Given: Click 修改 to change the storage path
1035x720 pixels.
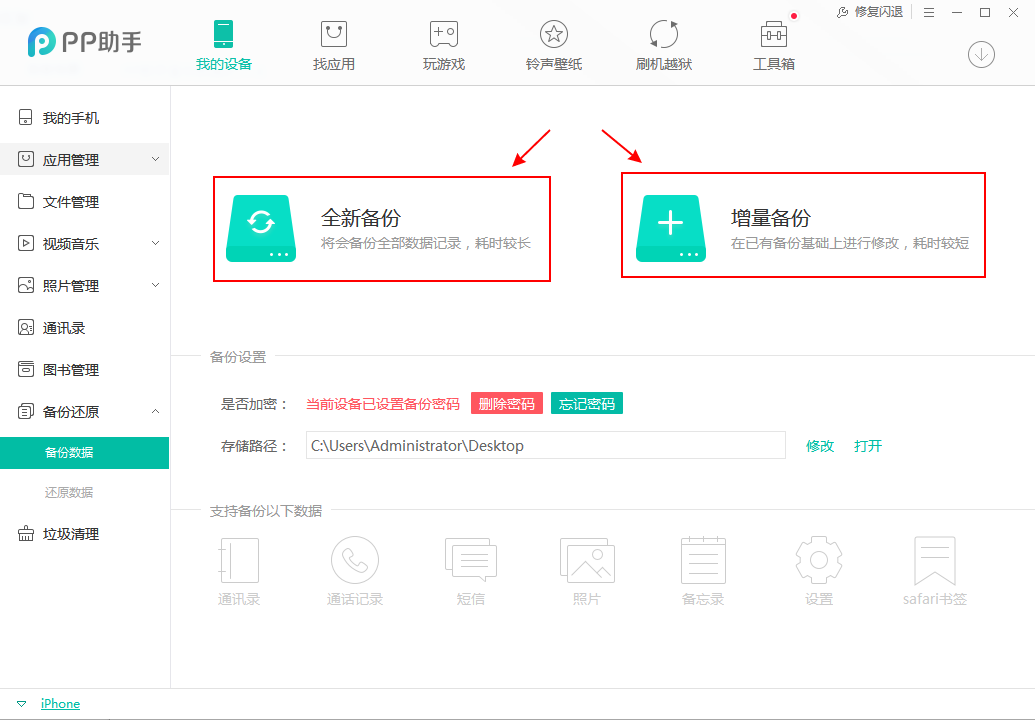Looking at the screenshot, I should click(819, 446).
